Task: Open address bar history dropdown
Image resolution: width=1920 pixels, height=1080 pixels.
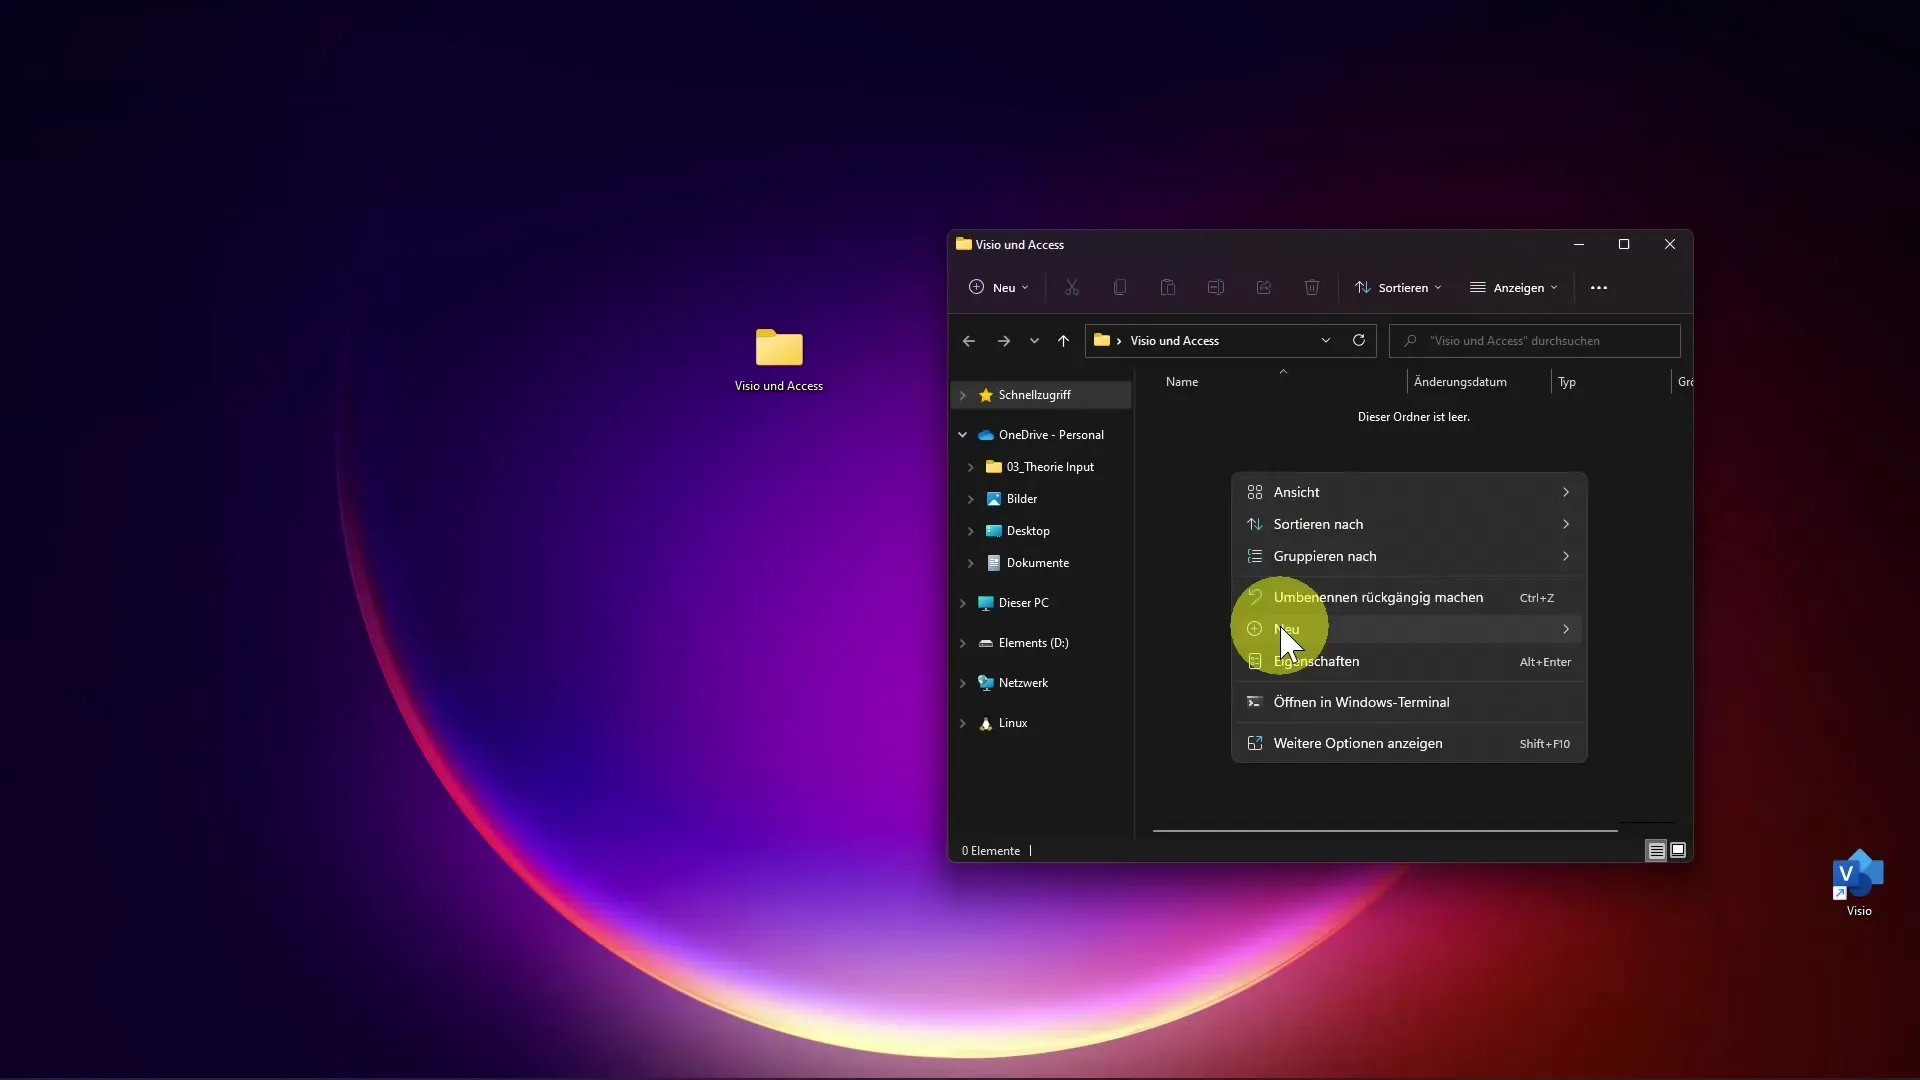Action: [1325, 340]
